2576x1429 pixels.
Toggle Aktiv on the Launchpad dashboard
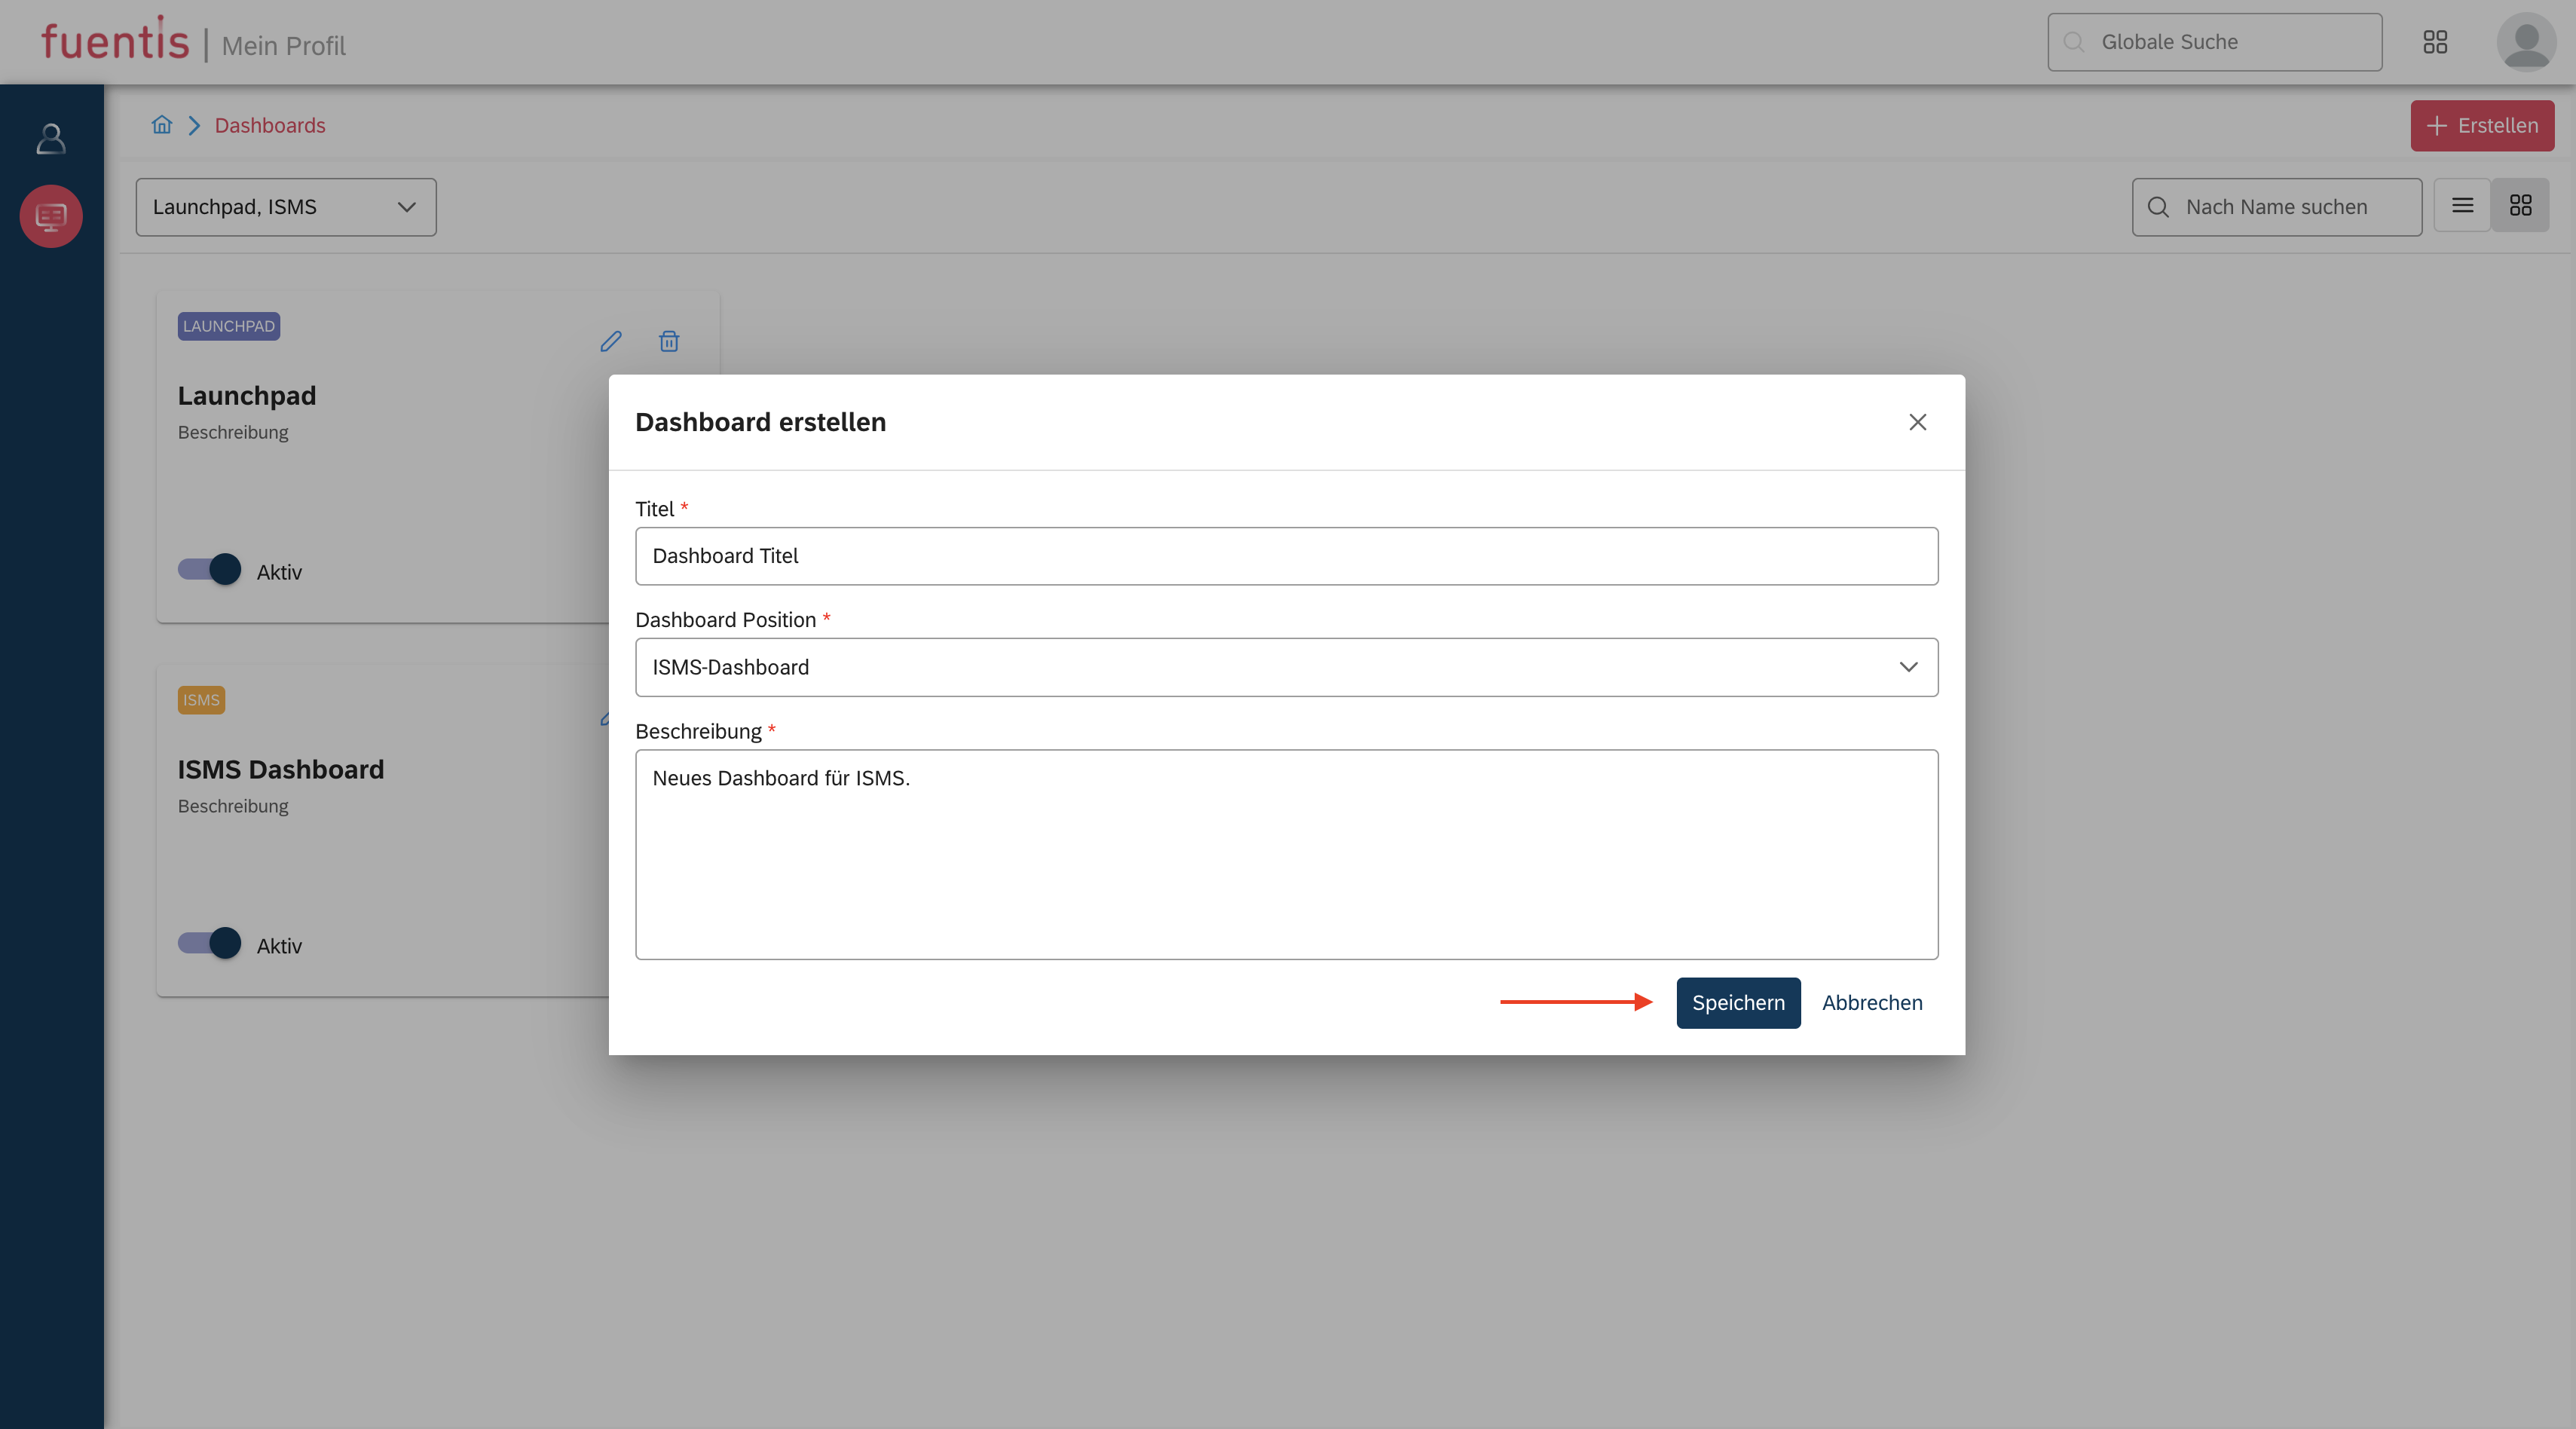208,570
